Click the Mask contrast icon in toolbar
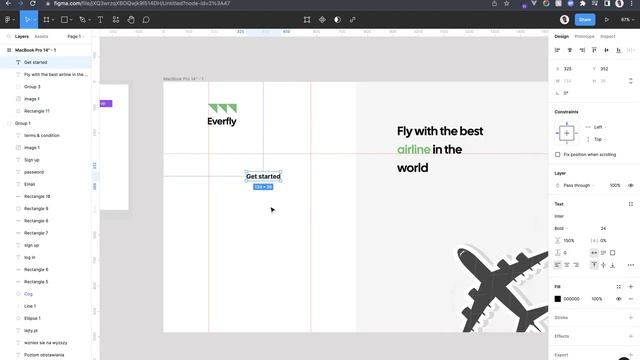Screen dimensions: 640x360 click(x=338, y=20)
